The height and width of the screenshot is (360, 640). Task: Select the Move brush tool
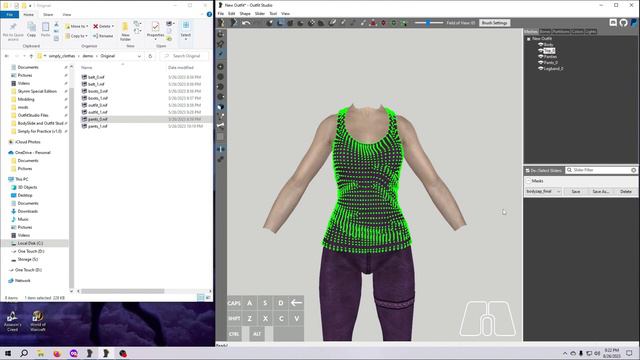pyautogui.click(x=311, y=23)
